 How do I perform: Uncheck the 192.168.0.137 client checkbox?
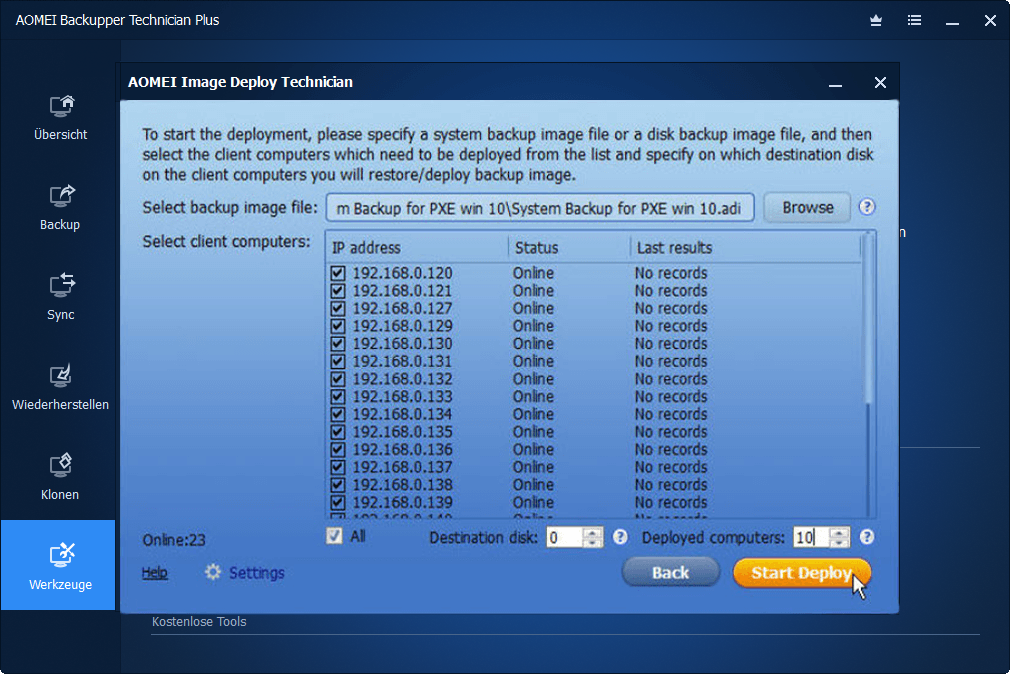pos(338,467)
